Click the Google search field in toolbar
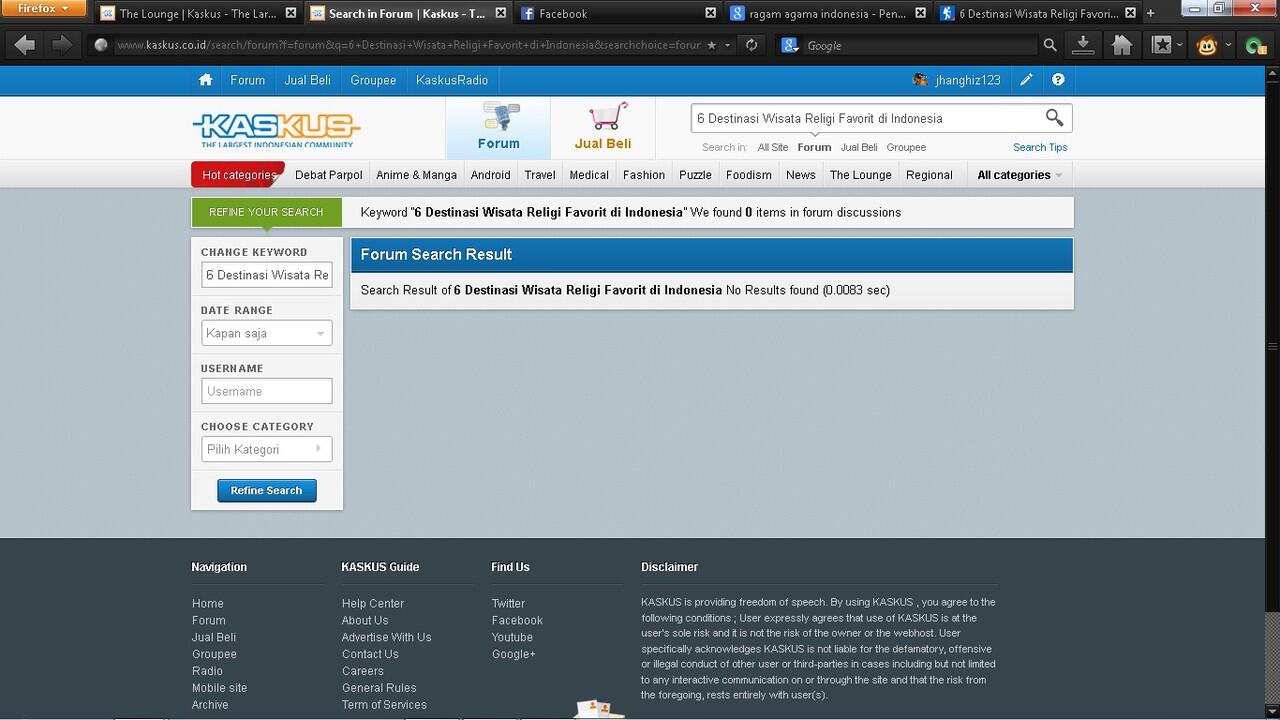Screen dimensions: 1280x720 pyautogui.click(x=920, y=45)
